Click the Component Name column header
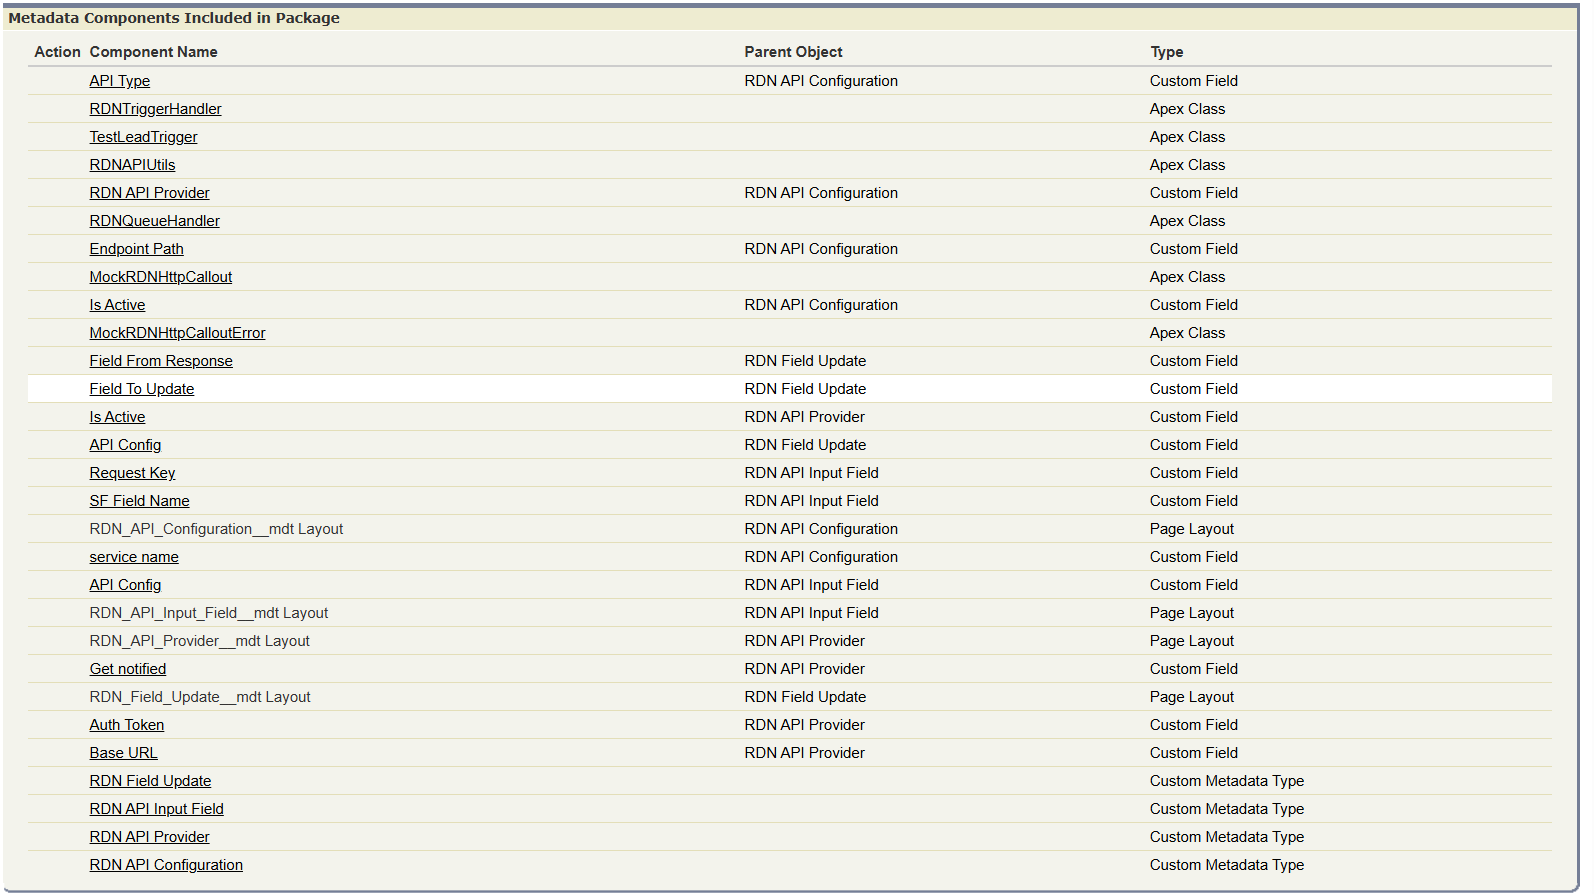1594x894 pixels. point(153,52)
